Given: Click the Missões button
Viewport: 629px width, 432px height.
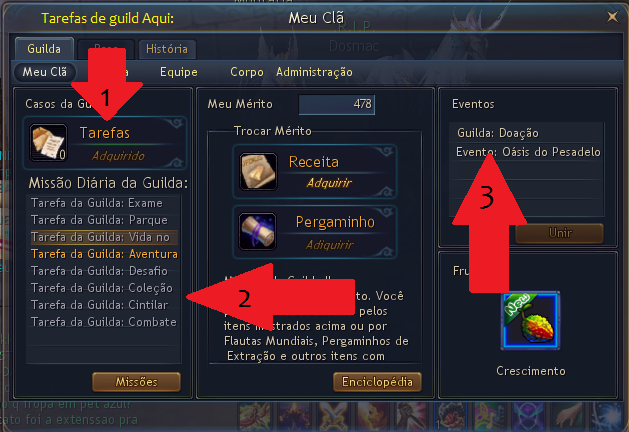Looking at the screenshot, I should [136, 381].
